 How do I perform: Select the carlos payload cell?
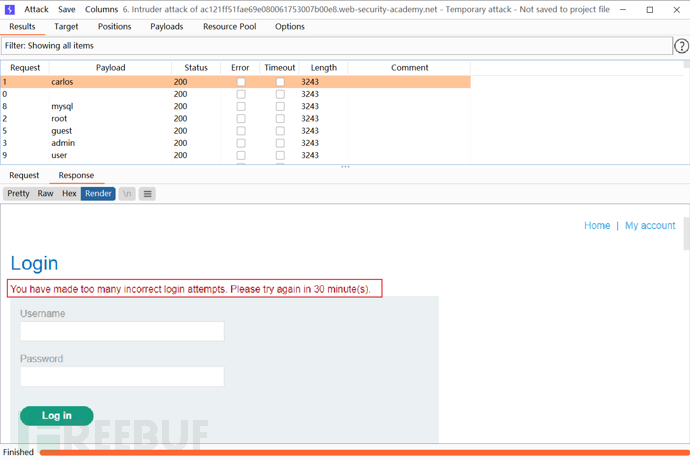point(110,82)
